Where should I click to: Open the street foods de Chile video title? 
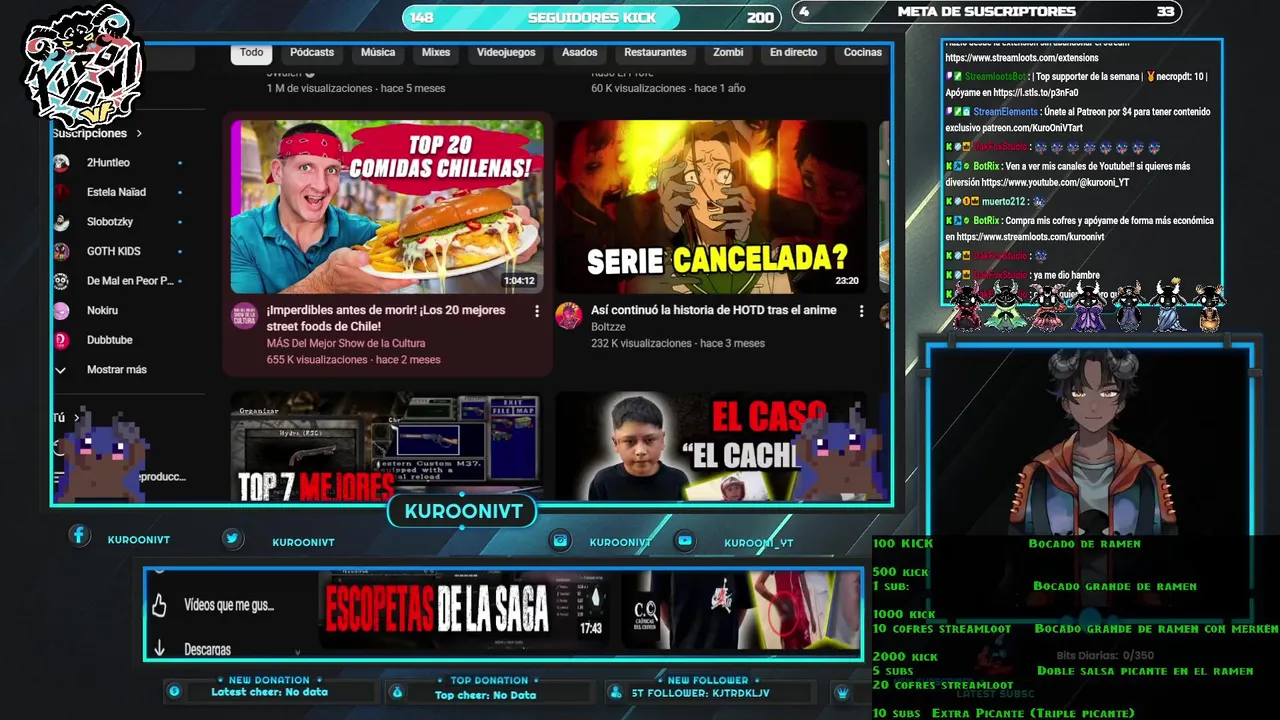point(386,318)
